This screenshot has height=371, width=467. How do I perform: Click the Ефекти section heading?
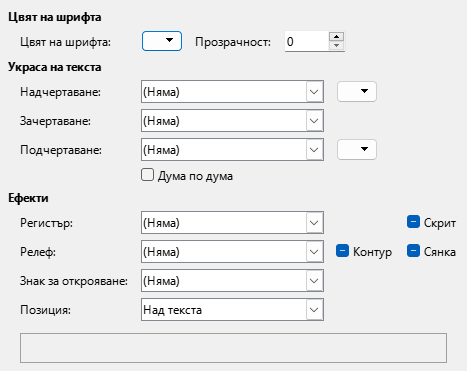28,198
